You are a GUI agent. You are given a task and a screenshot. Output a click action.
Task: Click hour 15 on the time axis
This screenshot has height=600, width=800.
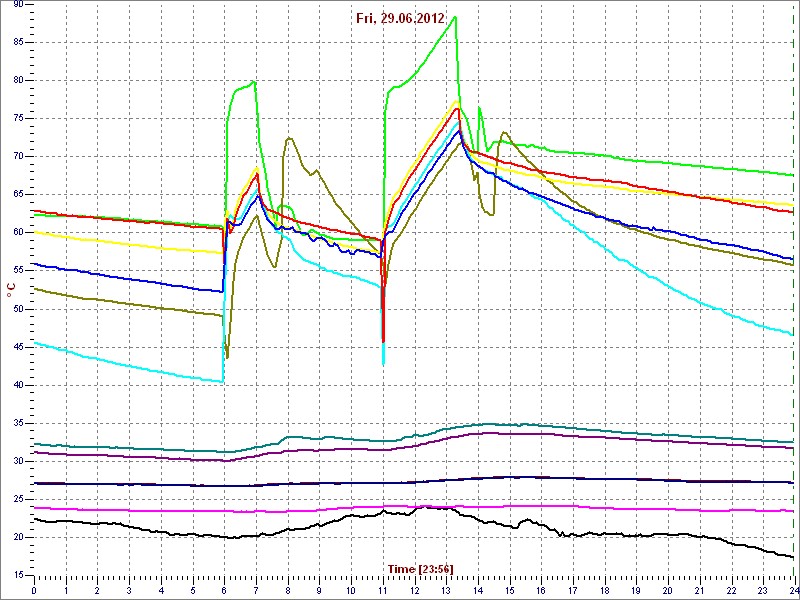point(510,590)
